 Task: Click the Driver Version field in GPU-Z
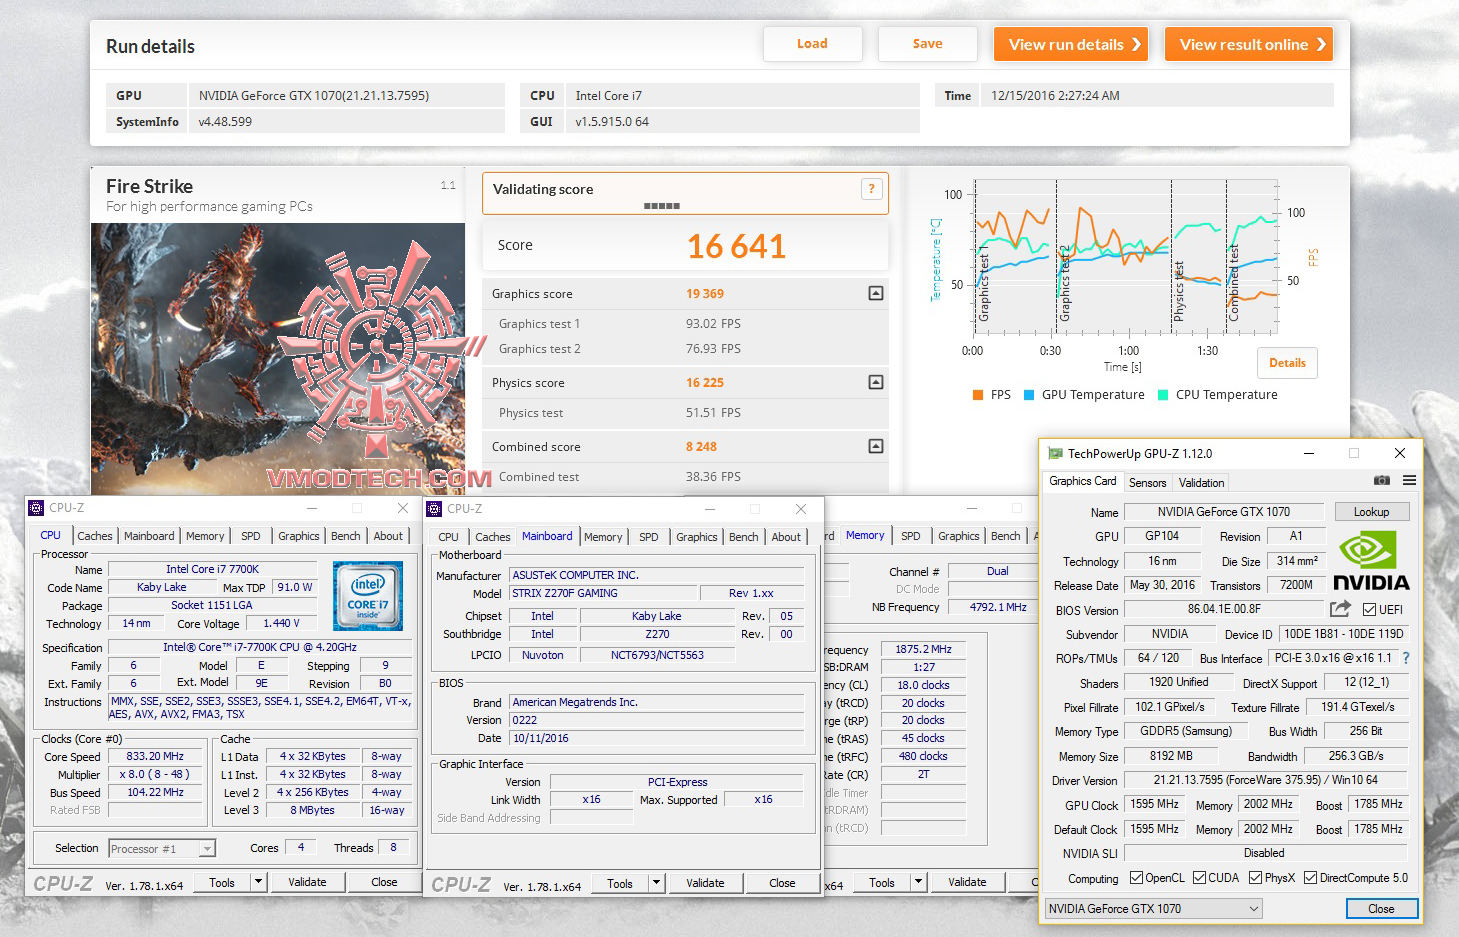(1265, 780)
